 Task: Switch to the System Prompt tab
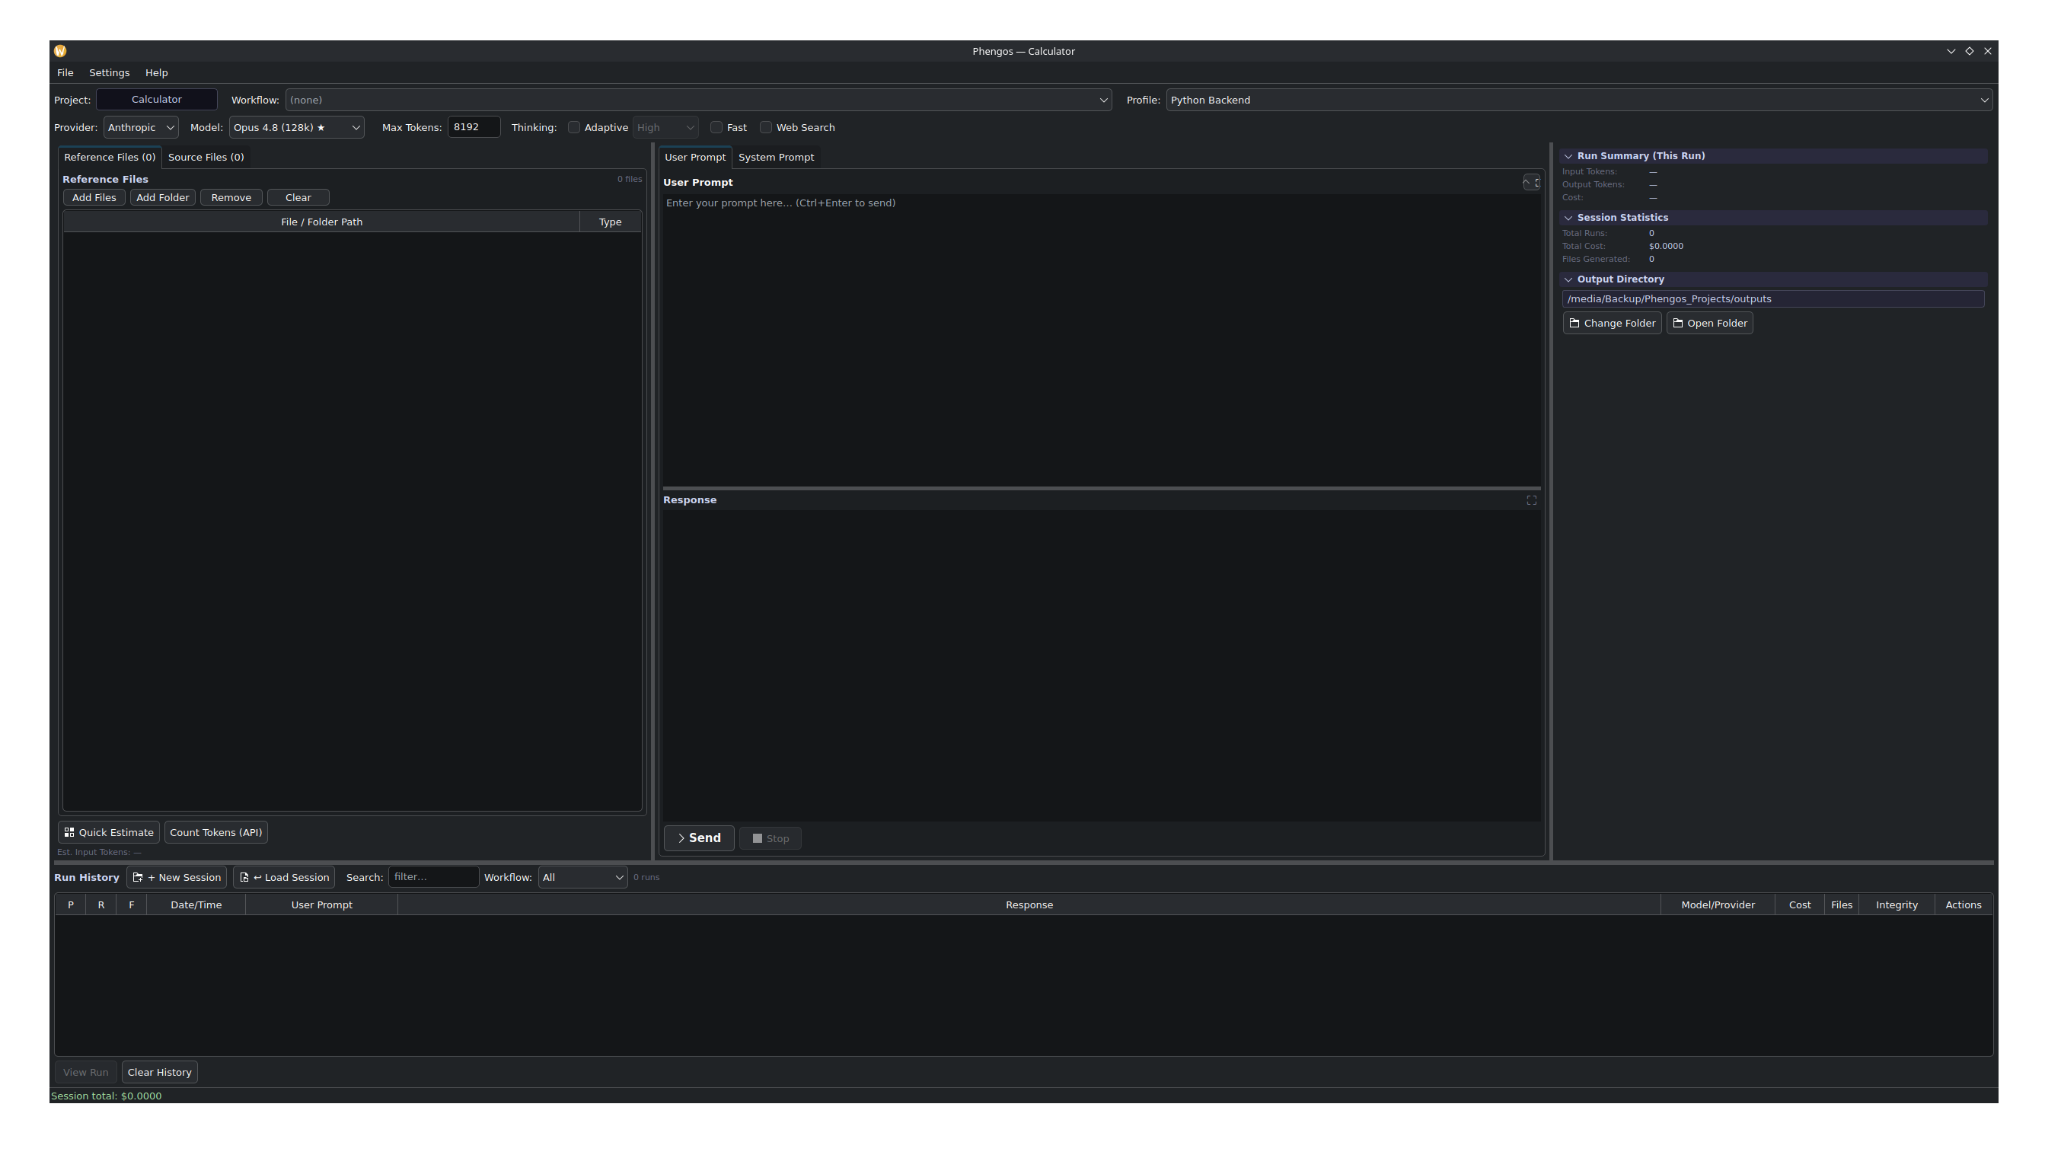point(776,157)
